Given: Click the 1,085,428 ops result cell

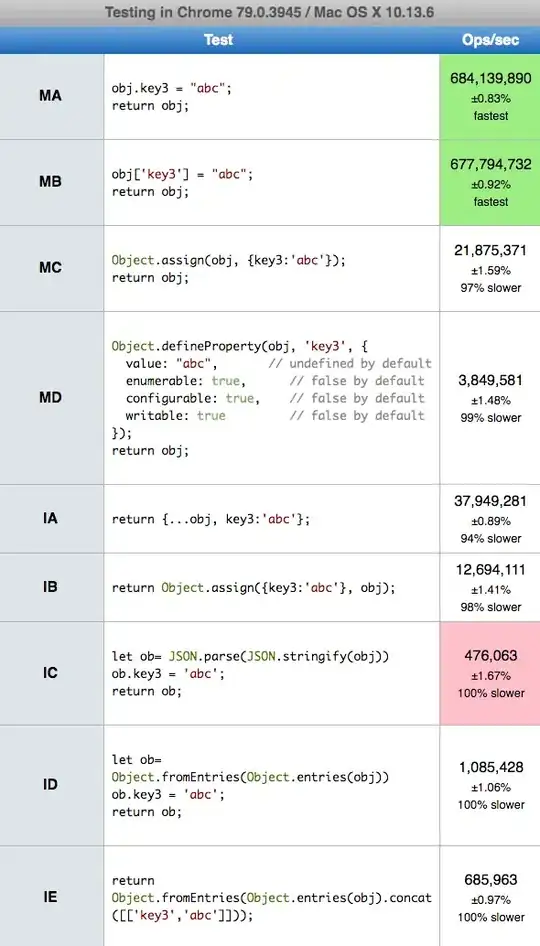Looking at the screenshot, I should click(x=490, y=785).
